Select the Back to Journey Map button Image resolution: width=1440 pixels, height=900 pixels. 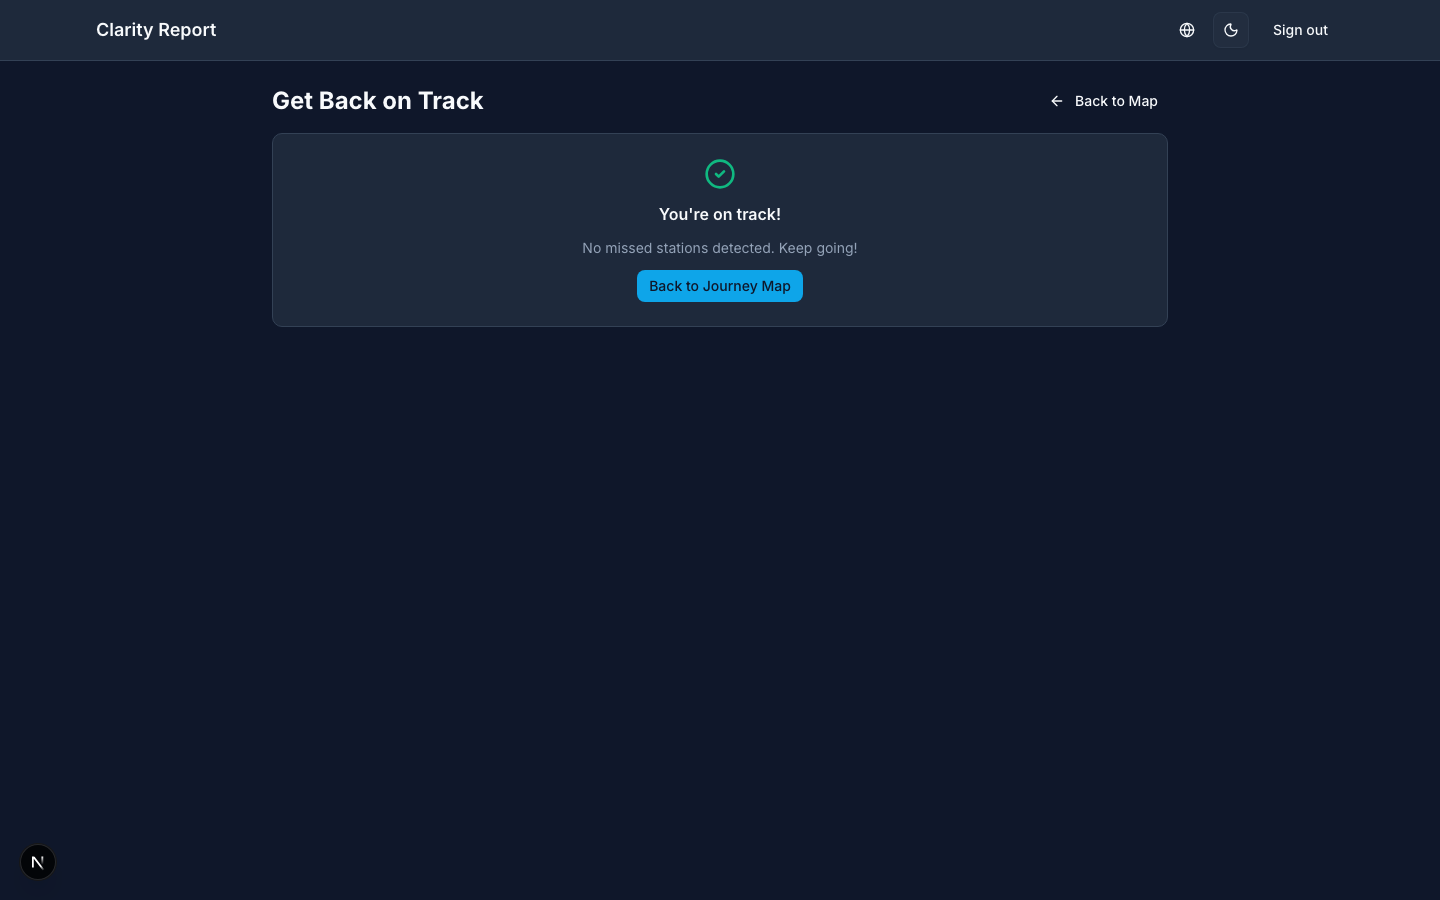[x=720, y=286]
